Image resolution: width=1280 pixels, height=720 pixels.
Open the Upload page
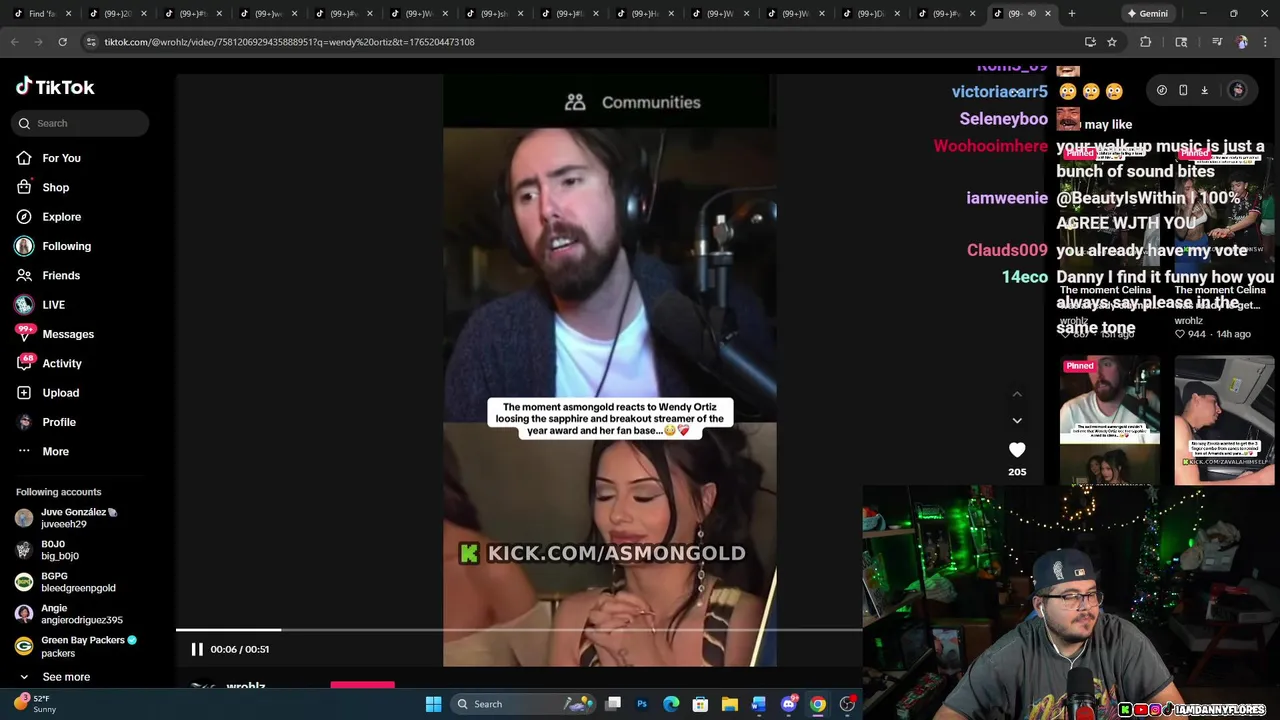[60, 393]
